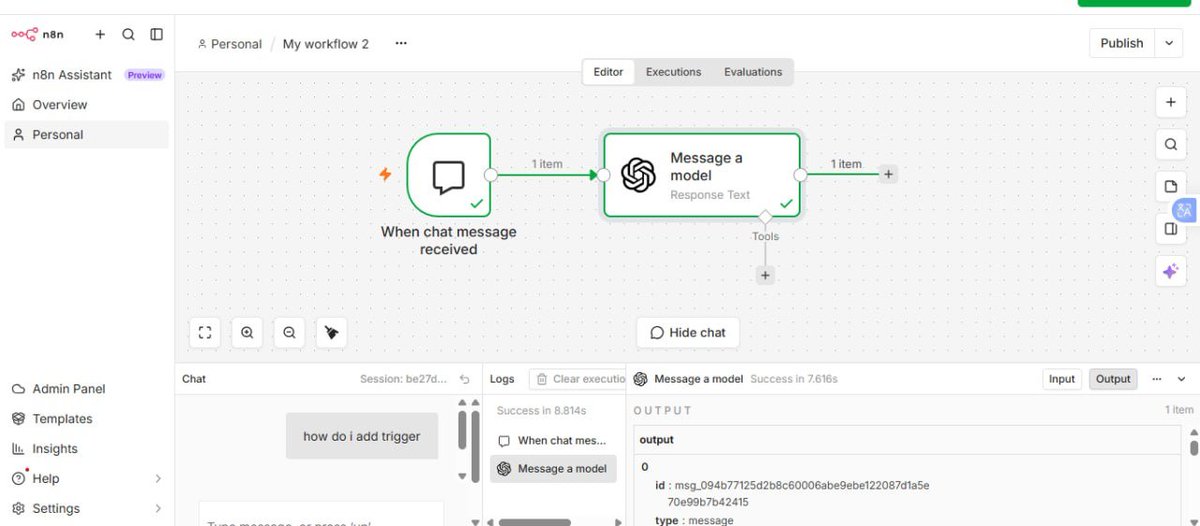Tidy up the workflow nodes

[x=331, y=332]
